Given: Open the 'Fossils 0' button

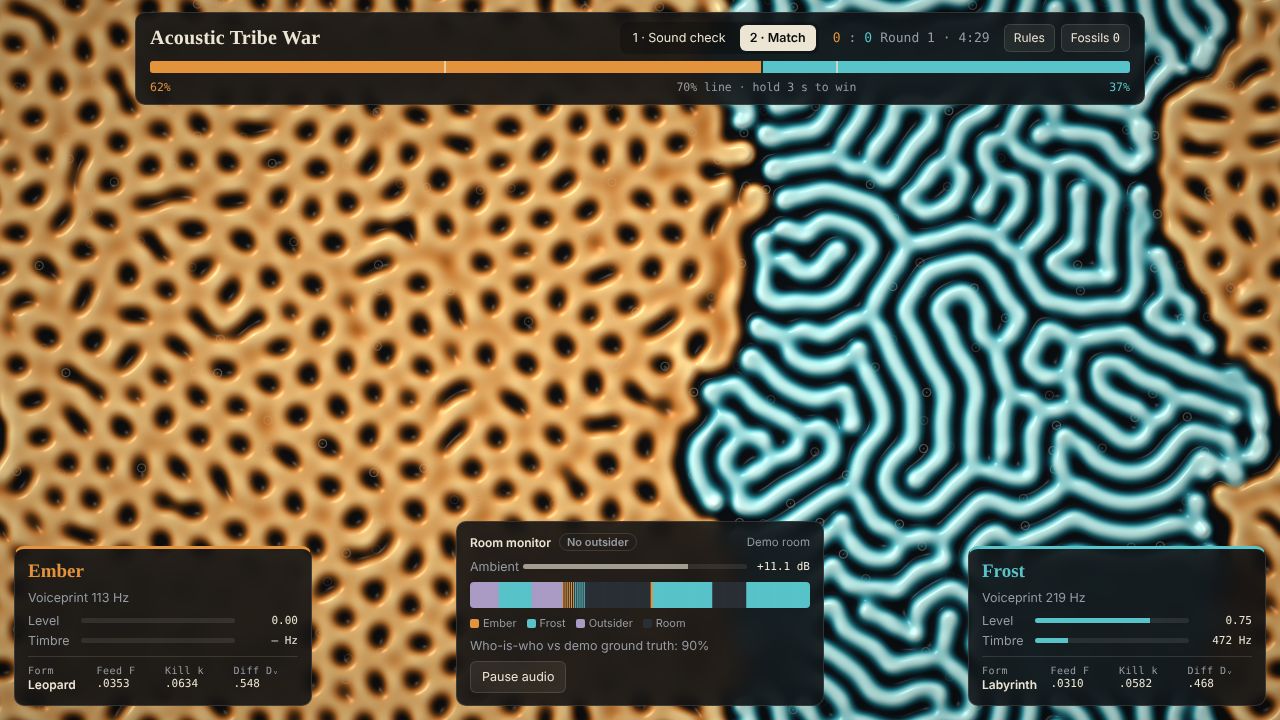Looking at the screenshot, I should (1095, 38).
